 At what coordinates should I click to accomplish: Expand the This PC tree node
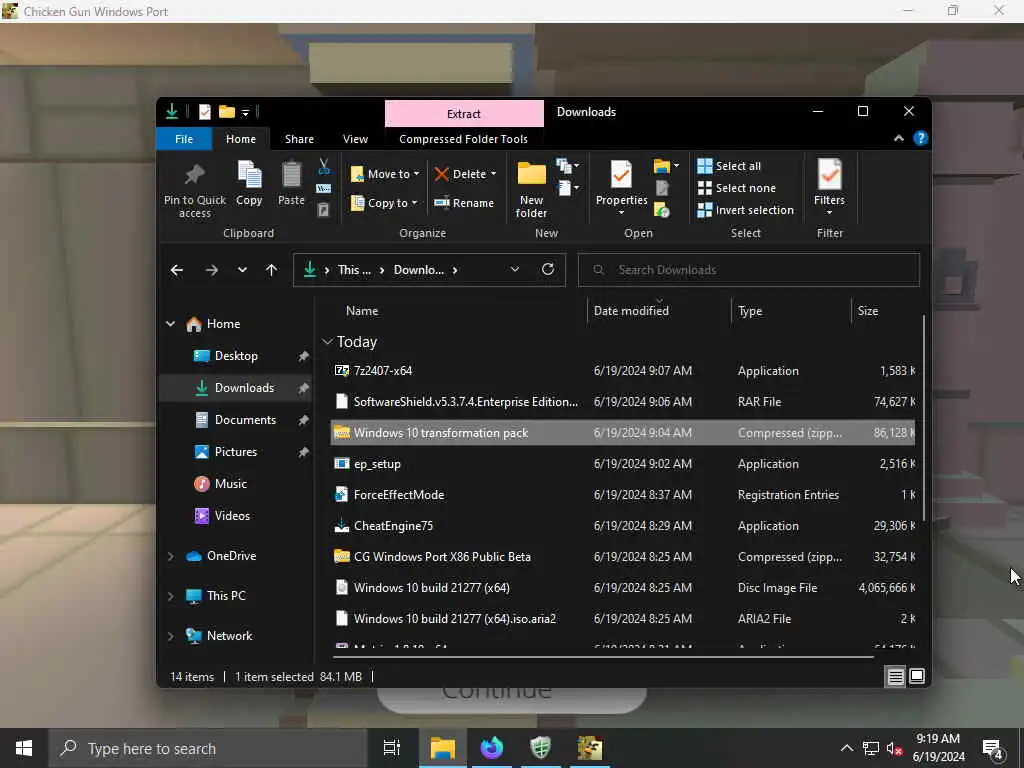170,596
